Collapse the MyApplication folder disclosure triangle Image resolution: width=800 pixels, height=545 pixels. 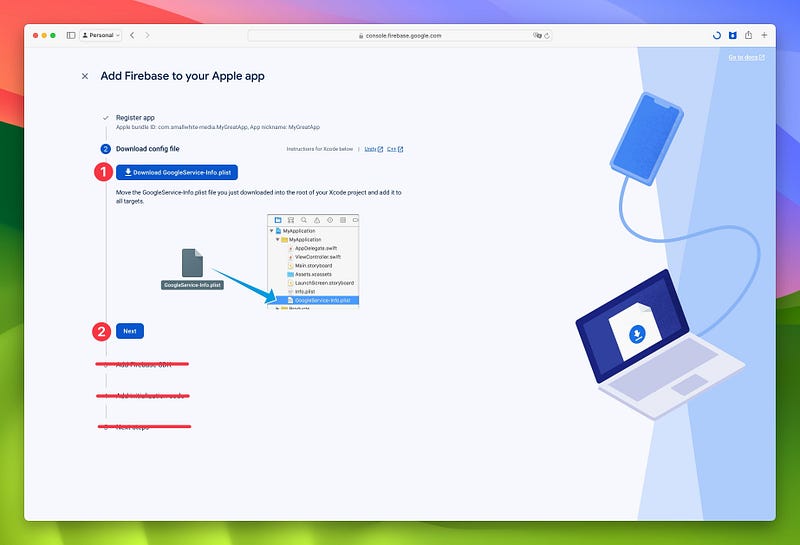point(278,239)
